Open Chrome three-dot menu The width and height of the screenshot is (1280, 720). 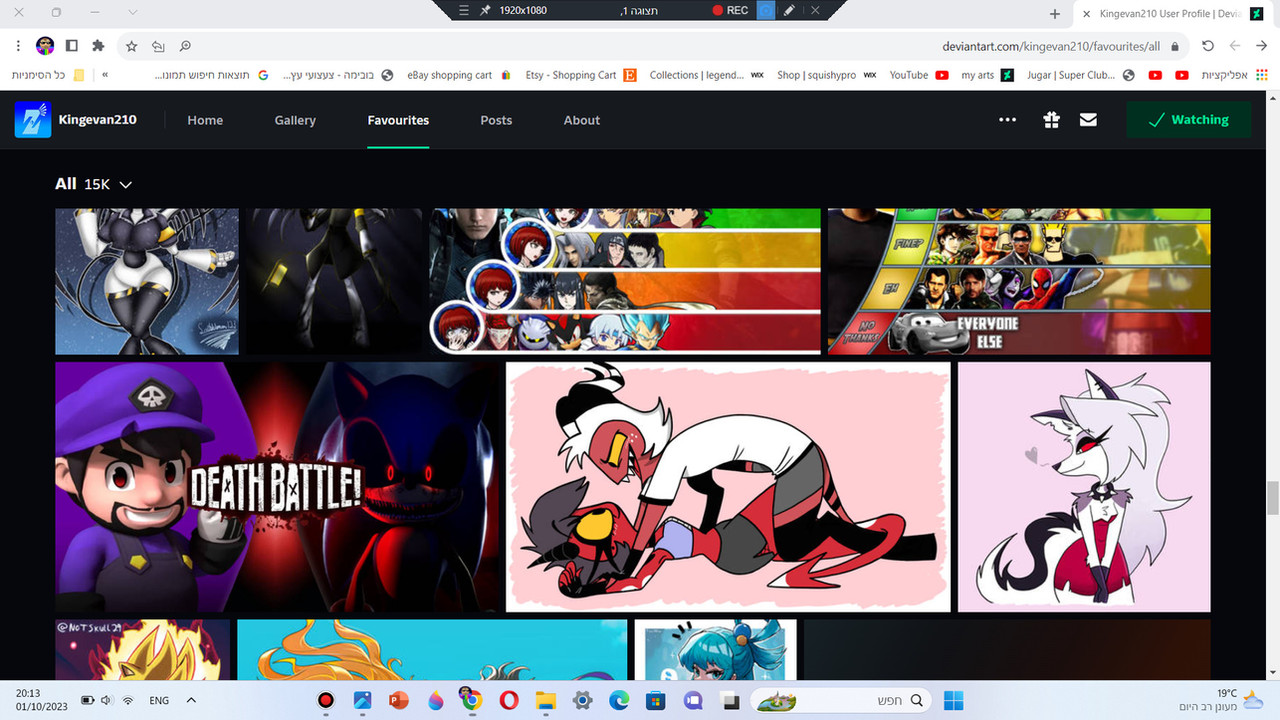coord(18,46)
